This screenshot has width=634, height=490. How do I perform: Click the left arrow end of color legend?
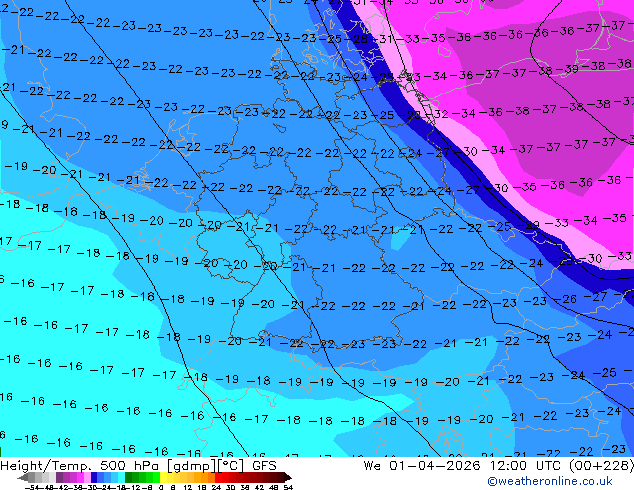click(22, 477)
